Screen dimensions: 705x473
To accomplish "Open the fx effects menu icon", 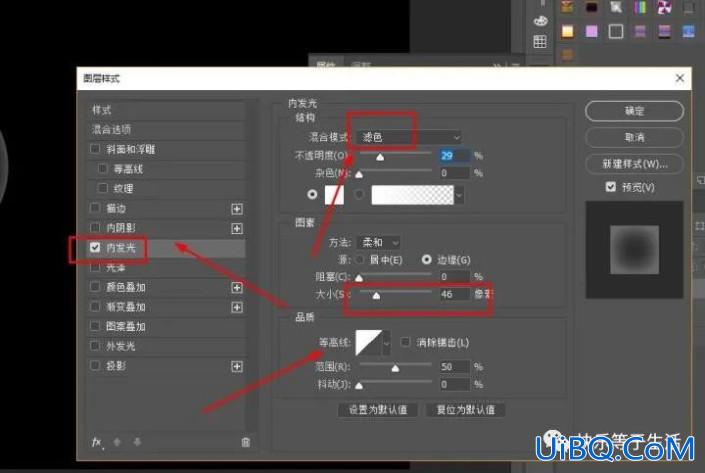I will 96,442.
